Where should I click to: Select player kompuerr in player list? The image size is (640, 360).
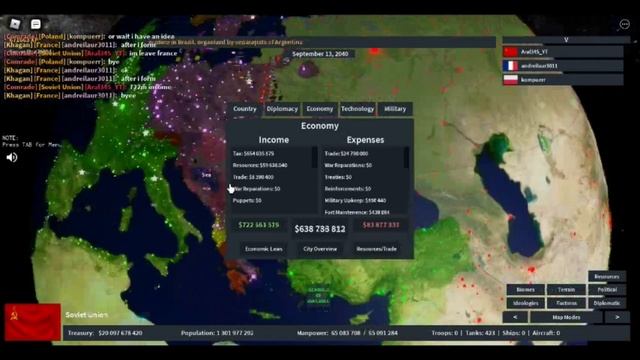(563, 80)
